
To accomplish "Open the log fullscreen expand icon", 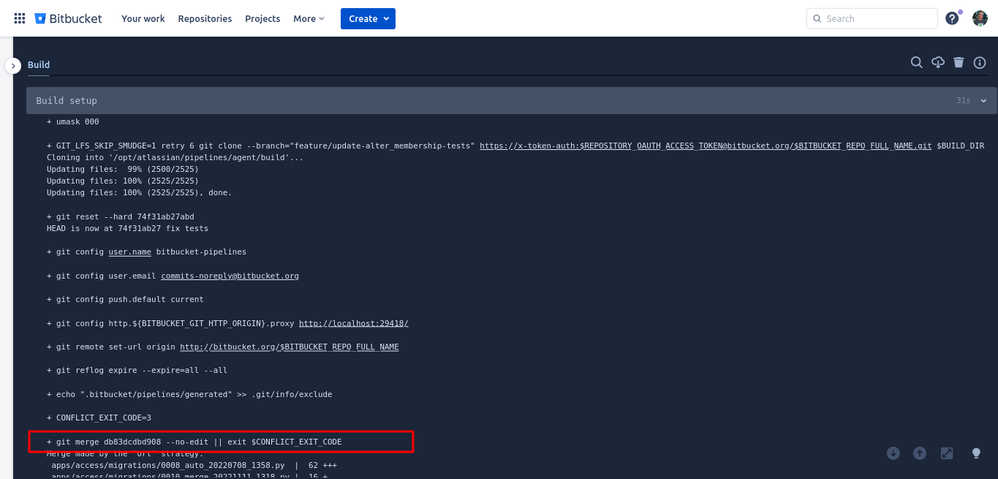I will 947,453.
